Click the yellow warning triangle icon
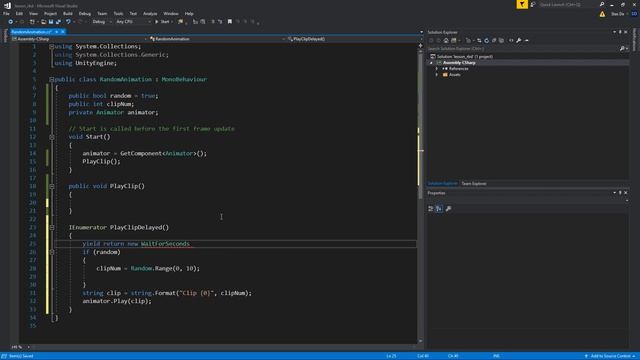The image size is (640, 360). (x=602, y=14)
